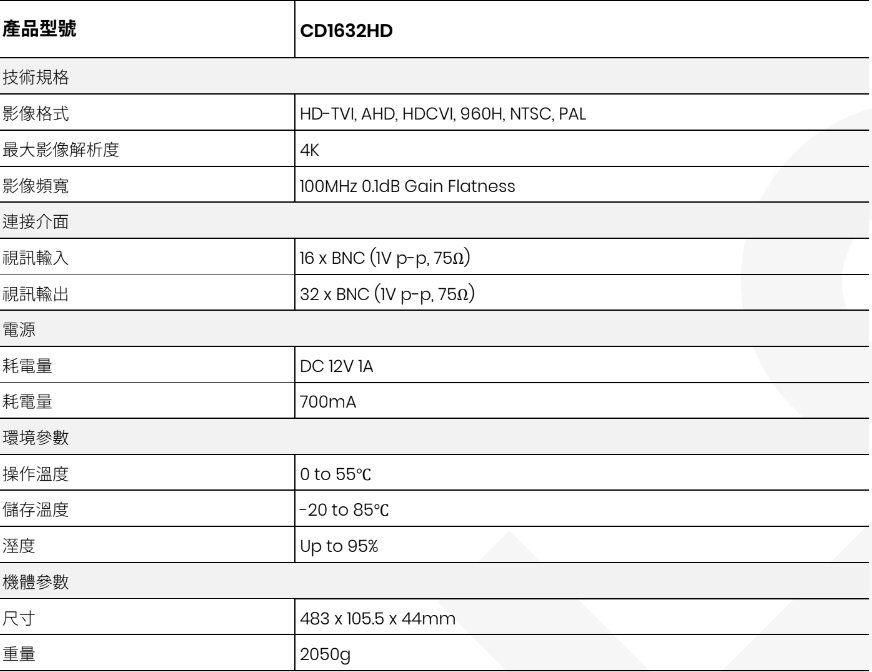Select the 0 to 55°C operating temperature
The image size is (872, 672).
click(x=335, y=474)
